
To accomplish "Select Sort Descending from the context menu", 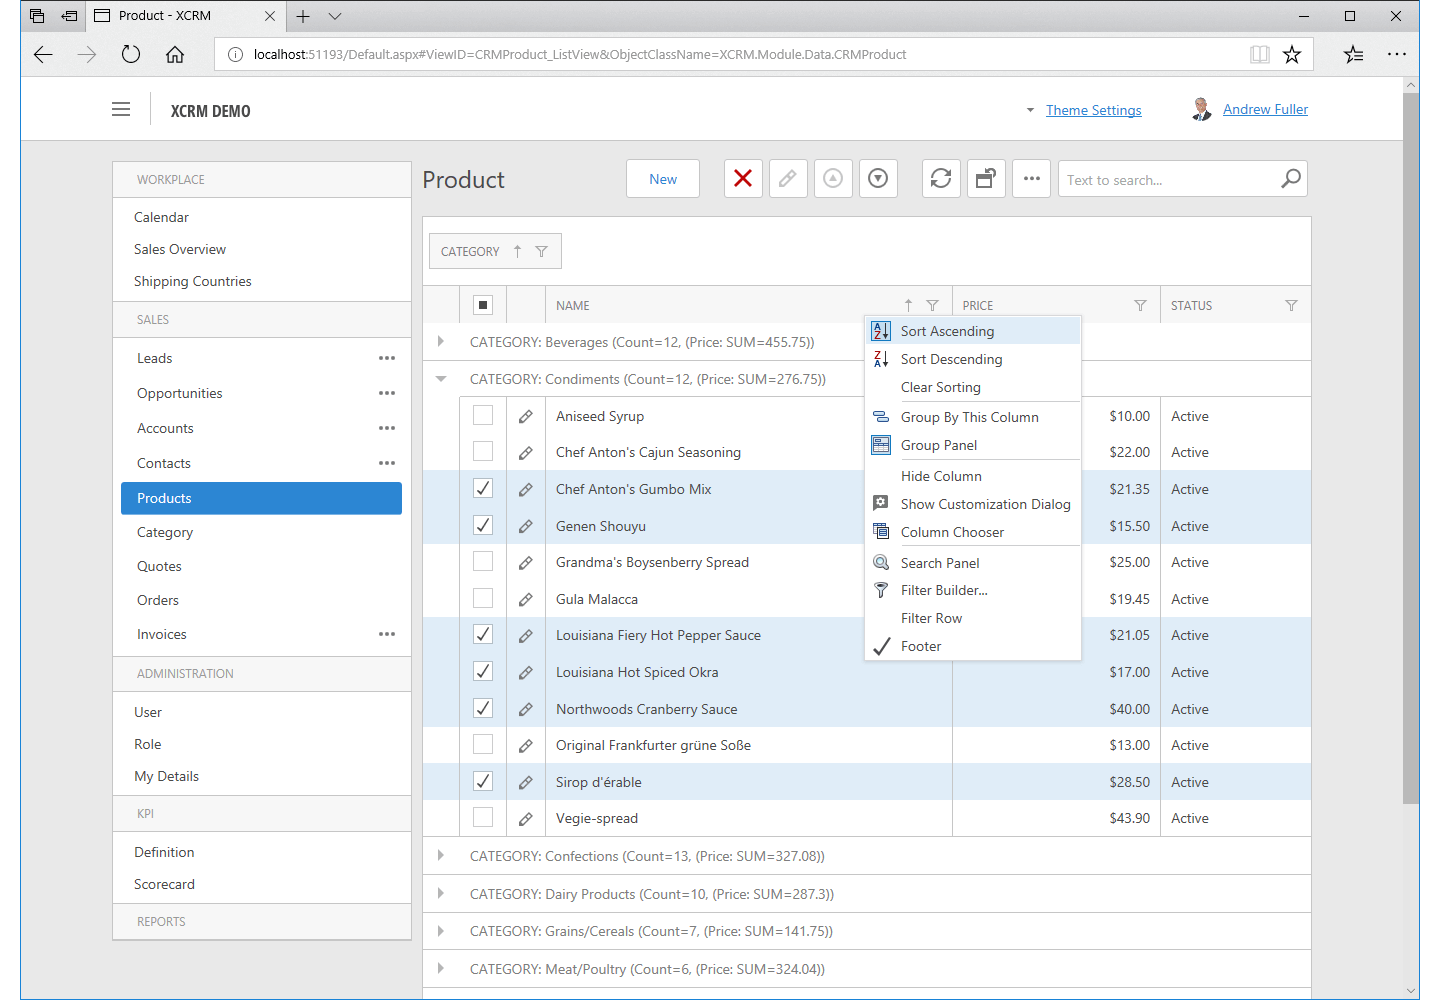I will 951,359.
